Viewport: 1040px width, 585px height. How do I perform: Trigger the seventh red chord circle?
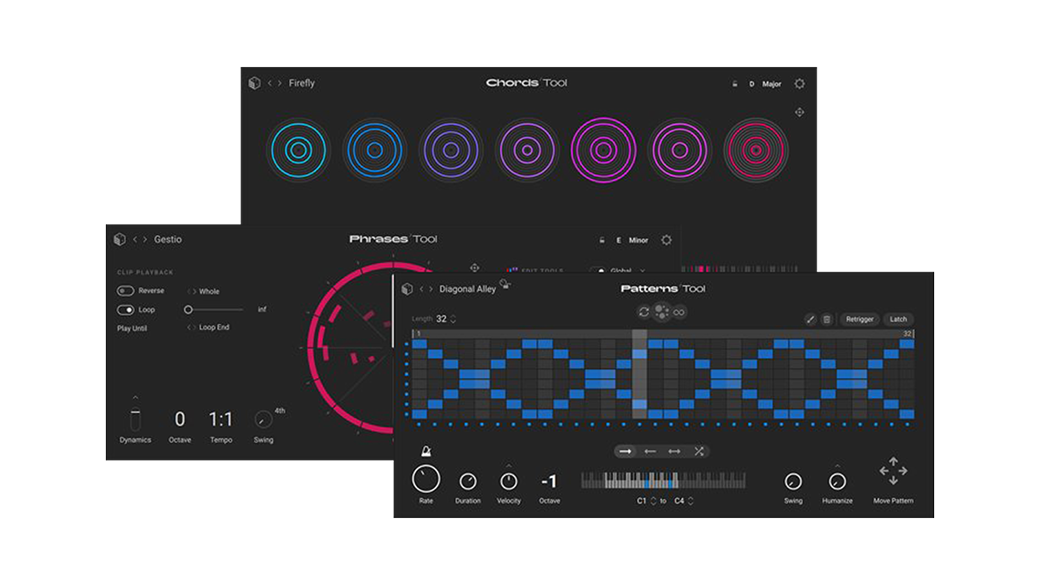click(755, 150)
